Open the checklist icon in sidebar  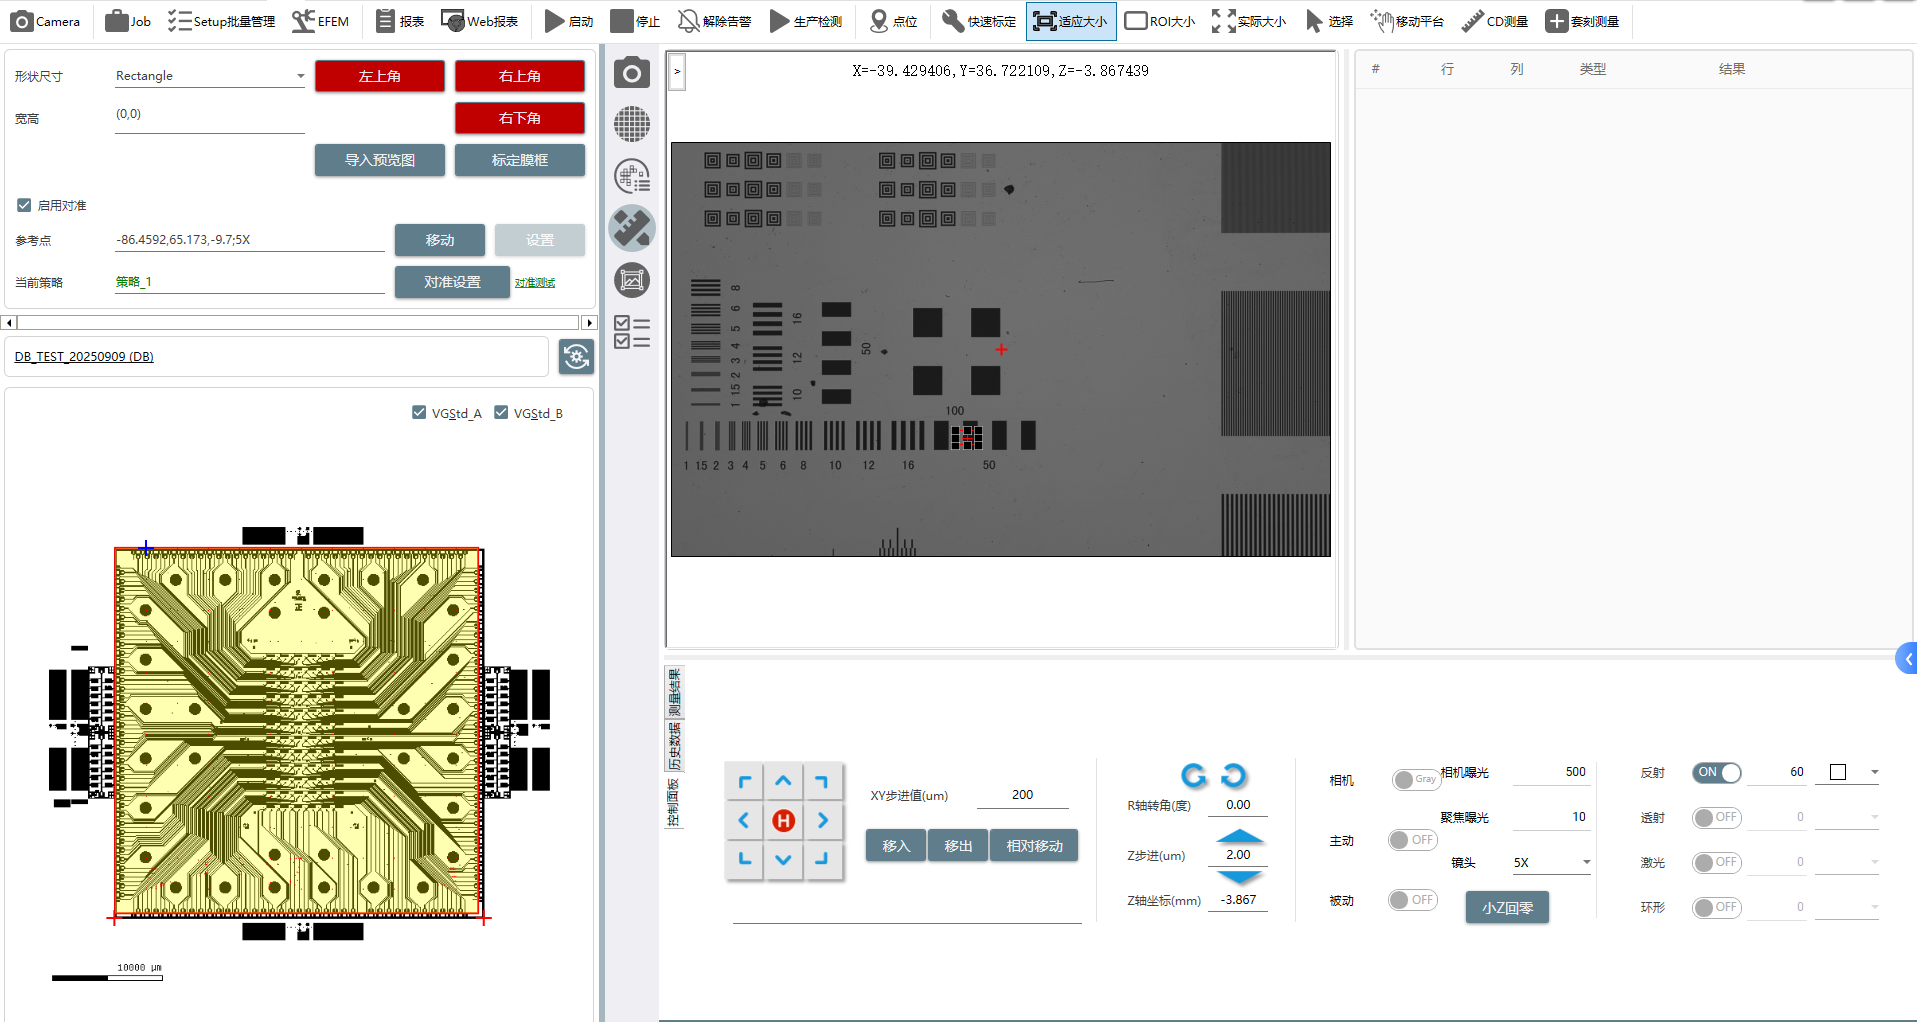coord(632,332)
